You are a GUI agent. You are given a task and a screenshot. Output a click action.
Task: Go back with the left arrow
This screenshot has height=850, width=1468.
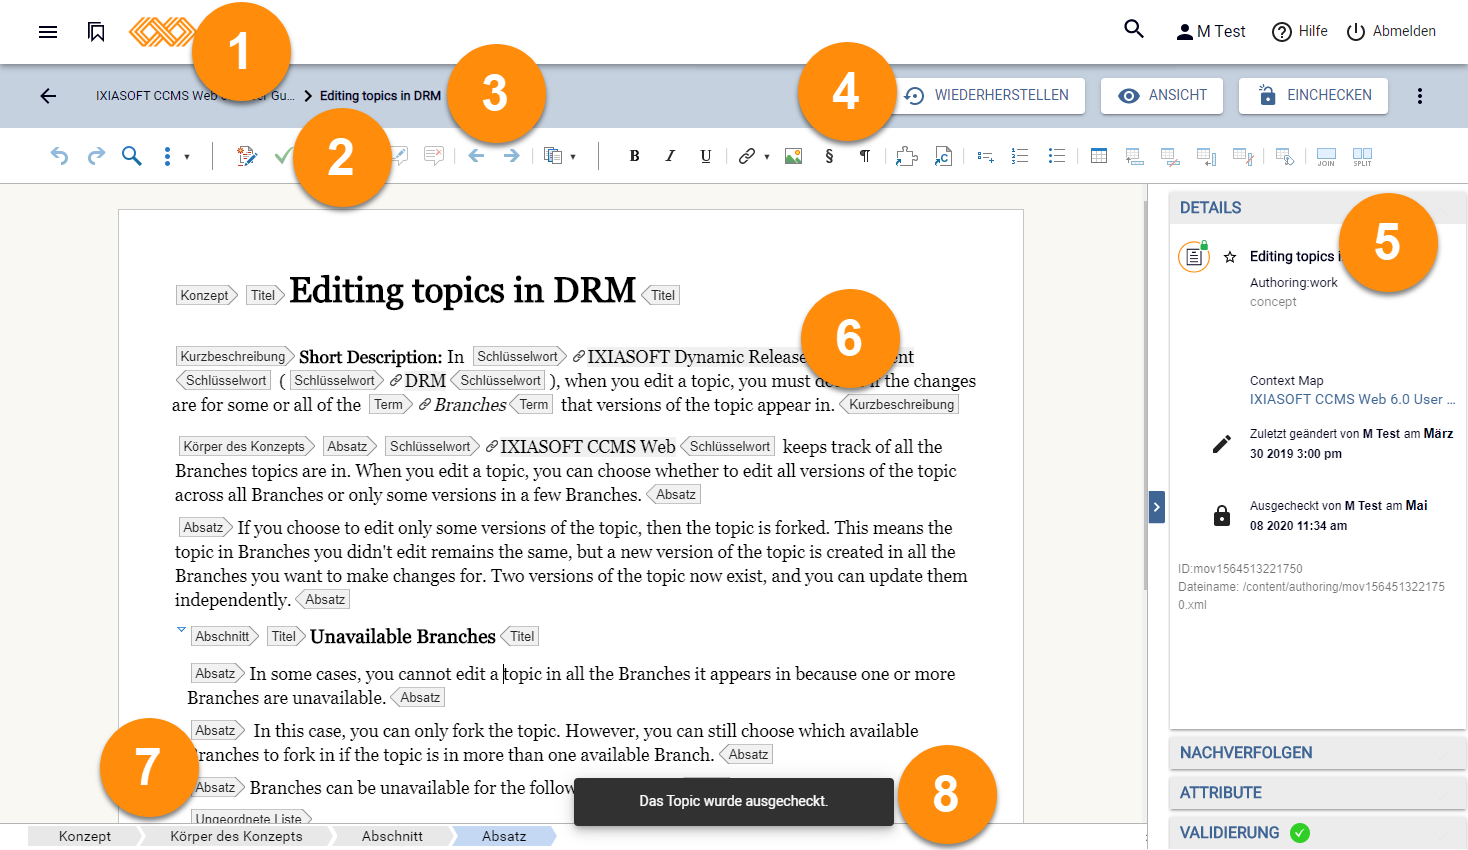click(48, 96)
